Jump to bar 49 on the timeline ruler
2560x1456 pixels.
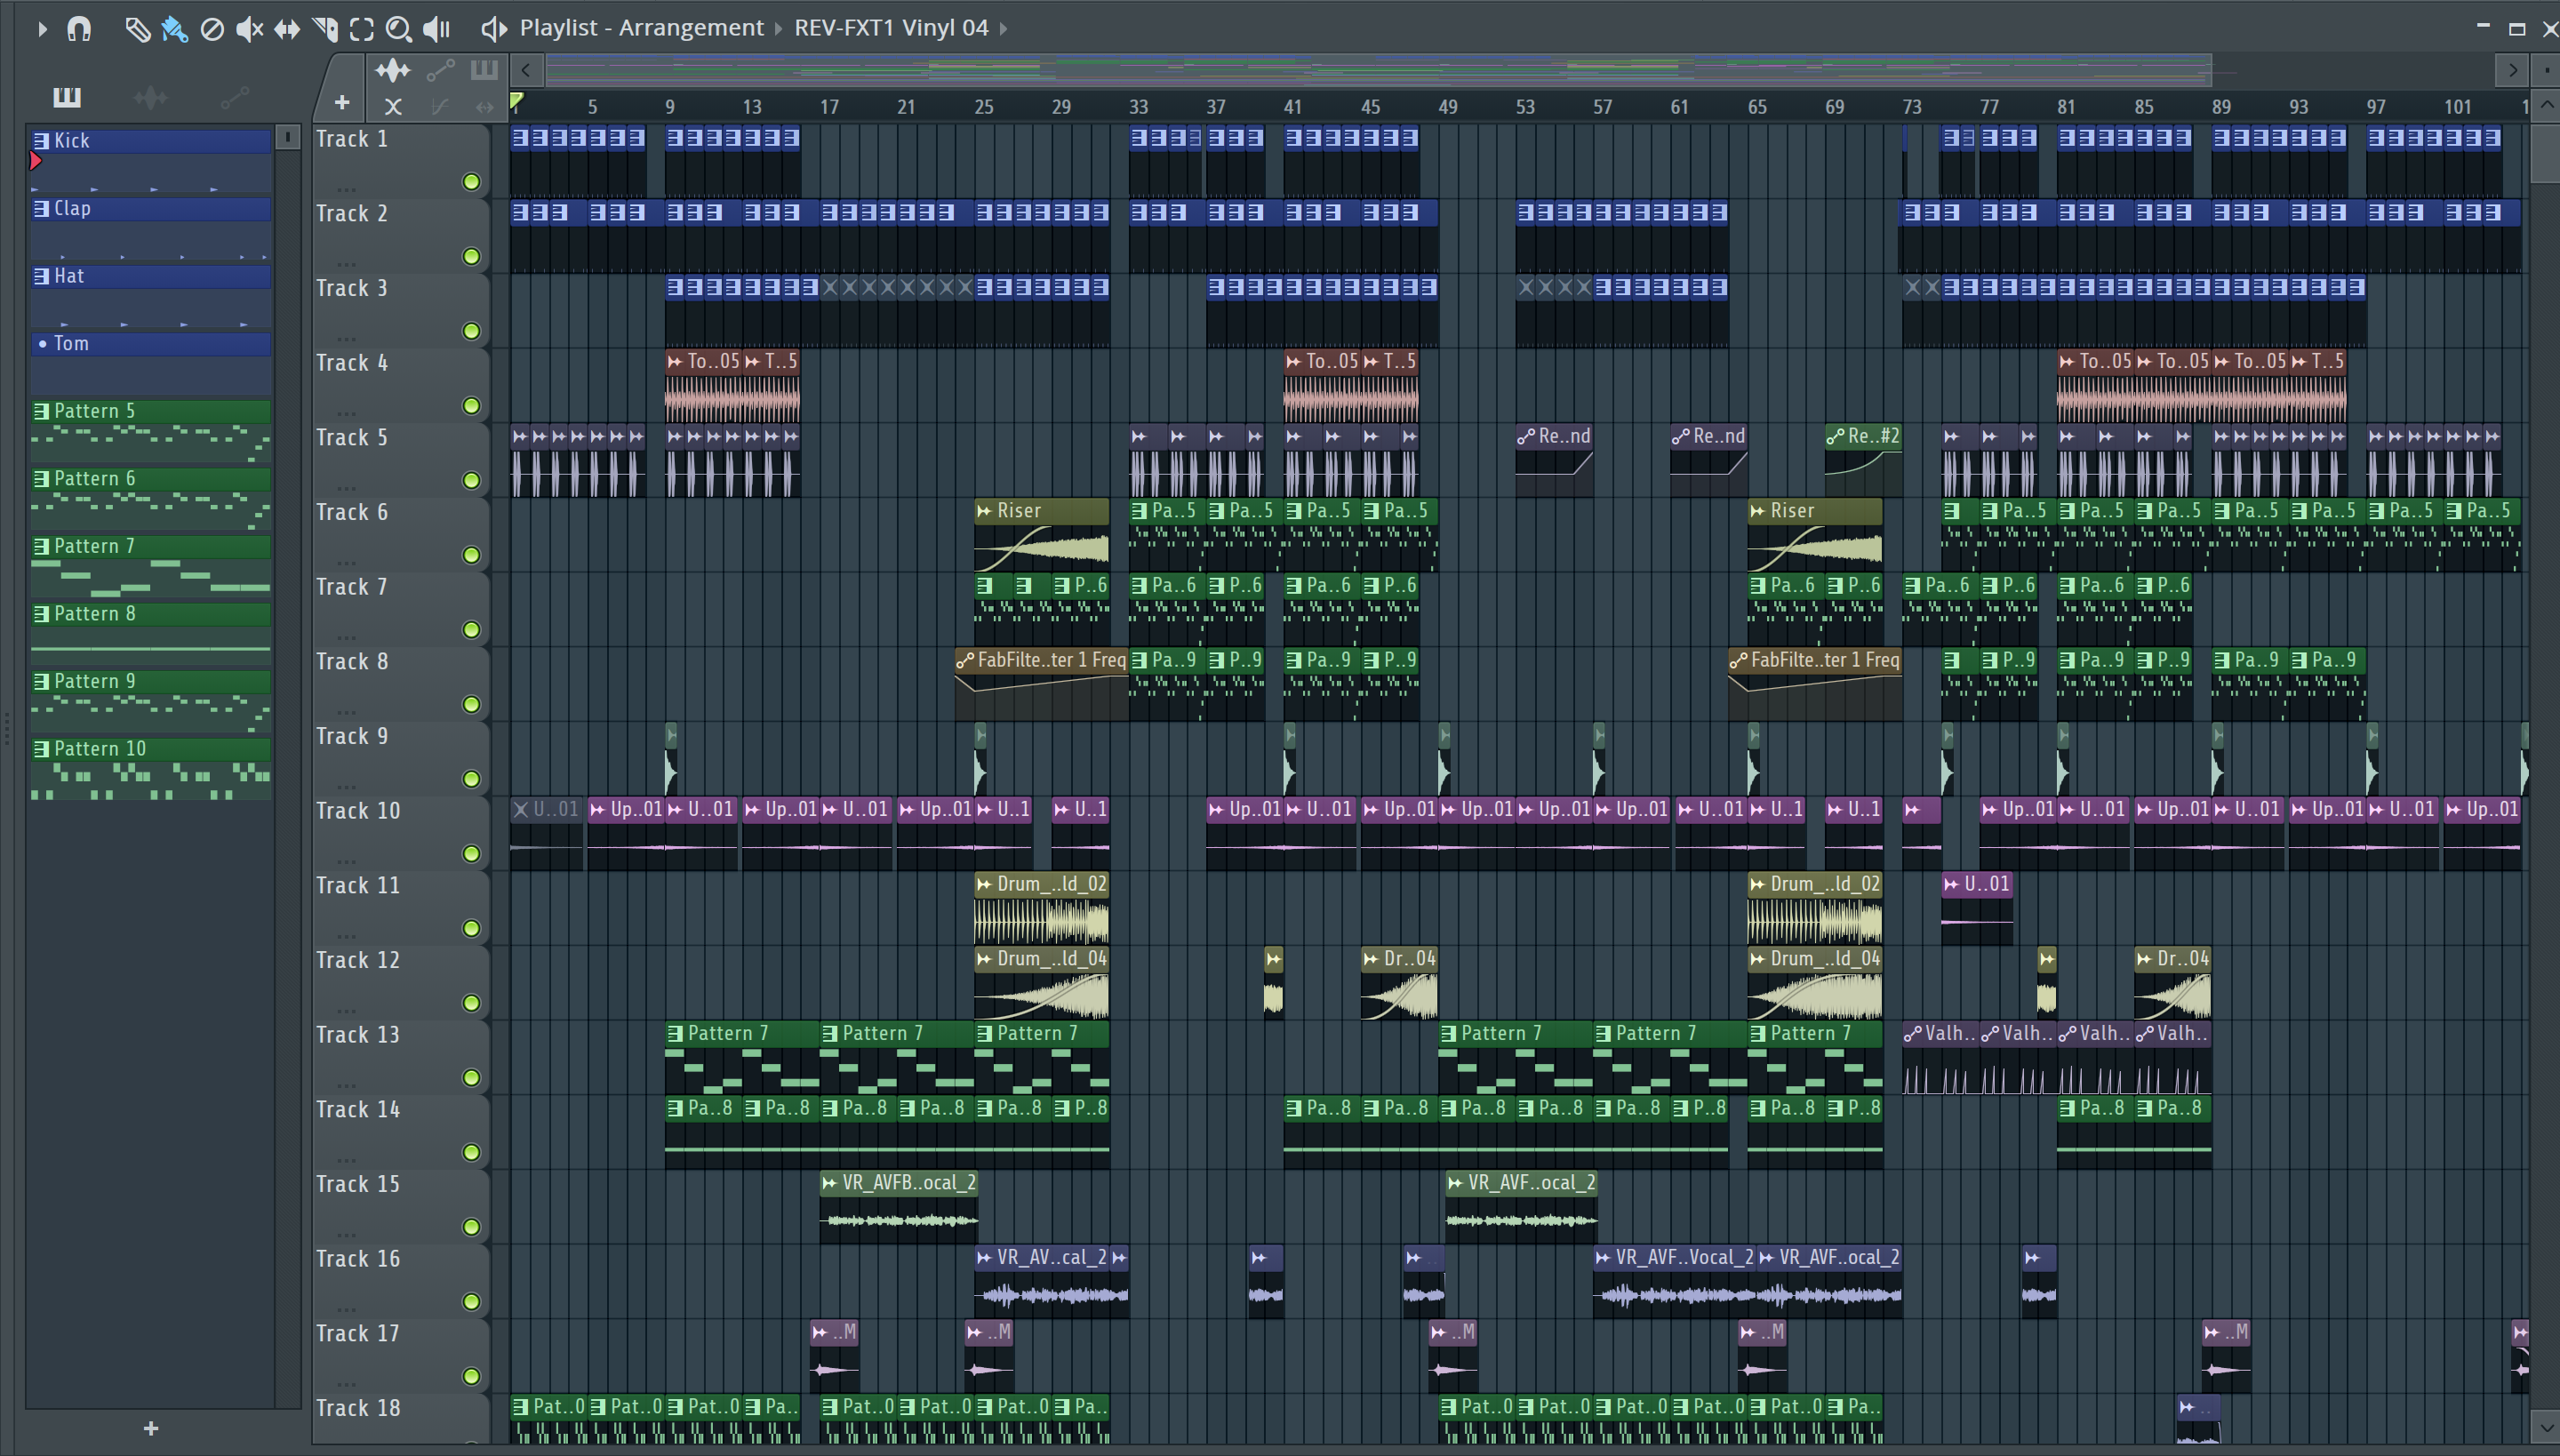(1448, 107)
